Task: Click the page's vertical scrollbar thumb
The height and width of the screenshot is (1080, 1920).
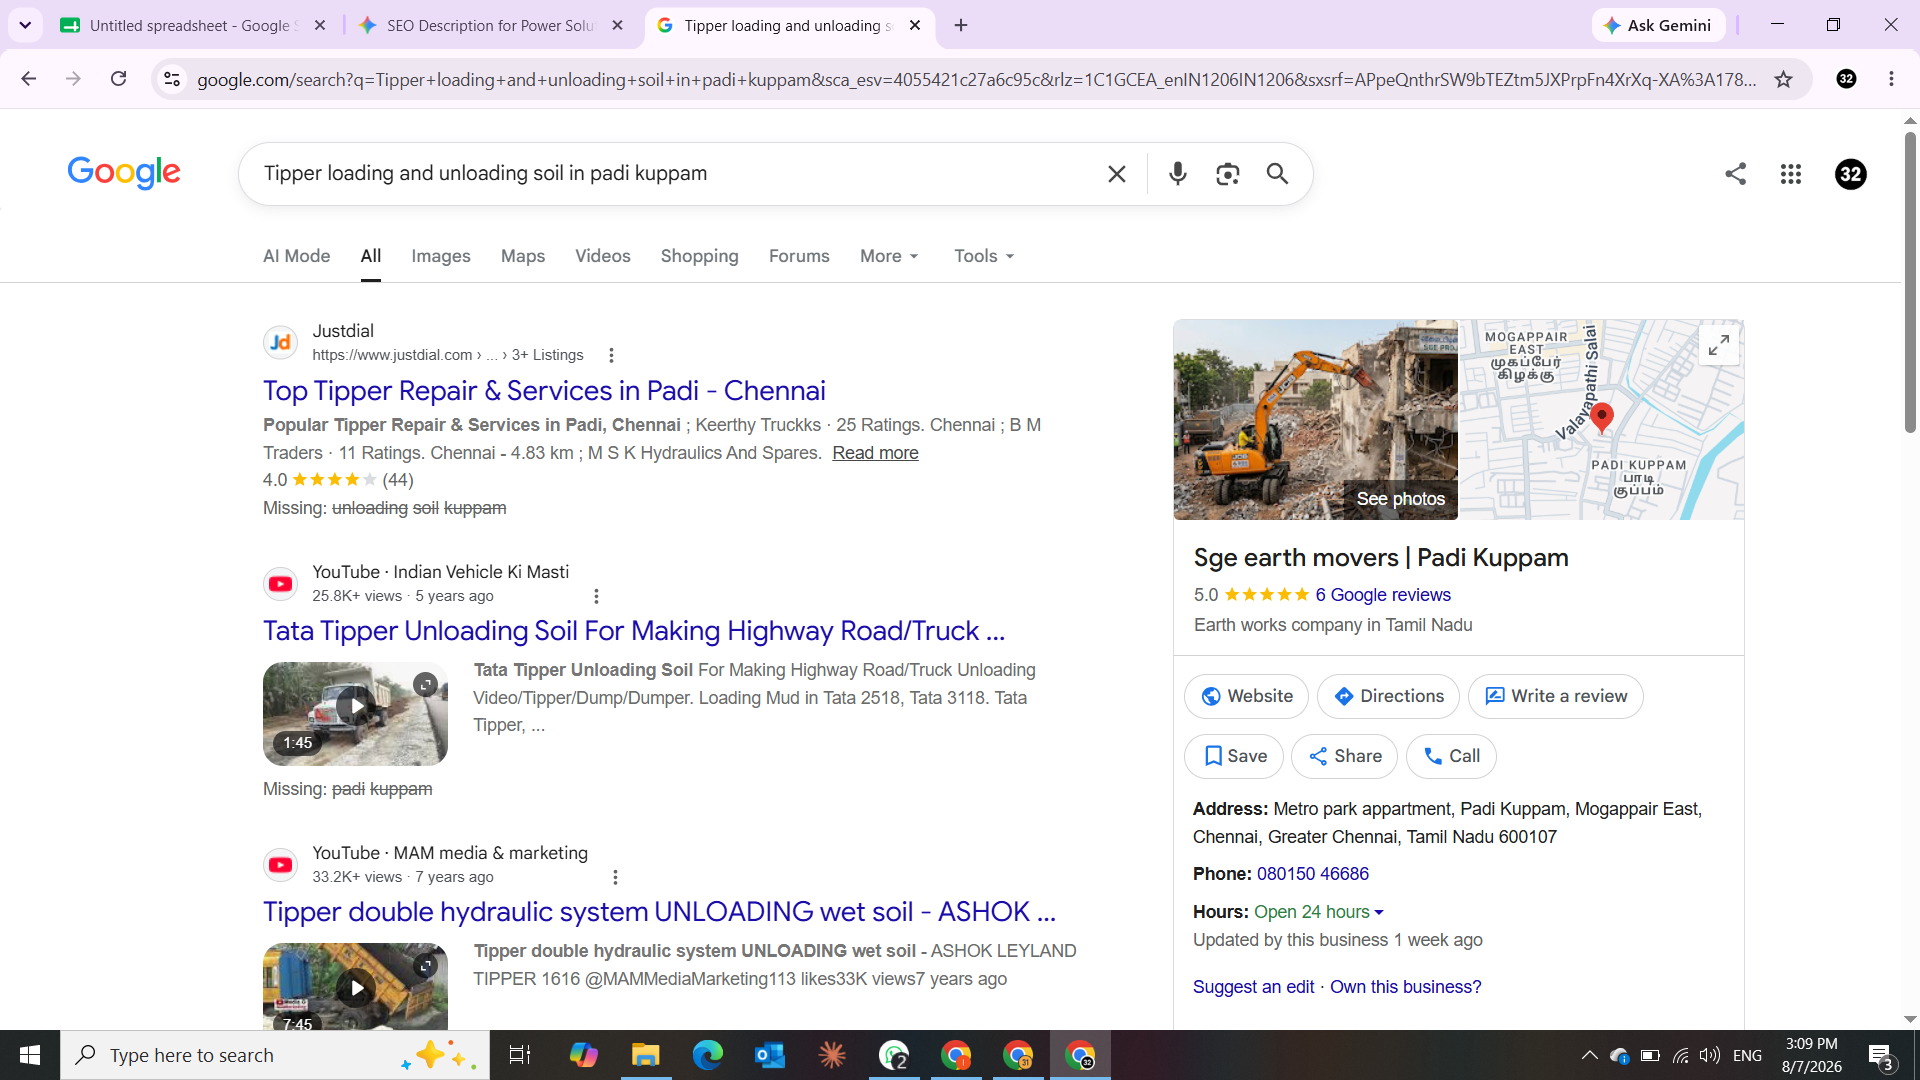Action: [x=1910, y=282]
